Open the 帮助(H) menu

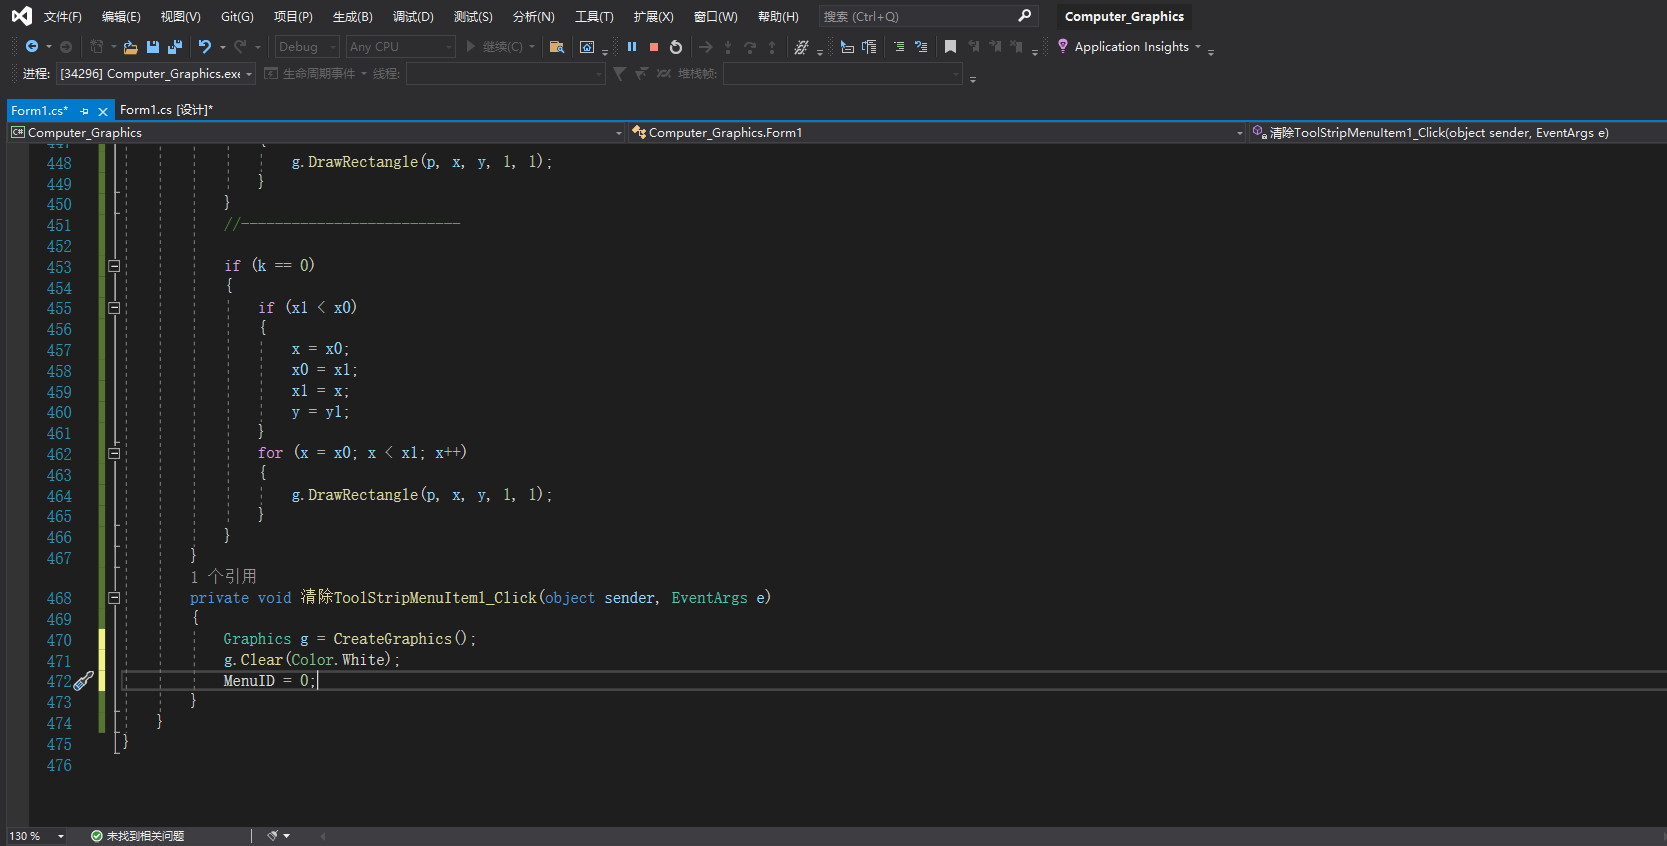tap(778, 17)
